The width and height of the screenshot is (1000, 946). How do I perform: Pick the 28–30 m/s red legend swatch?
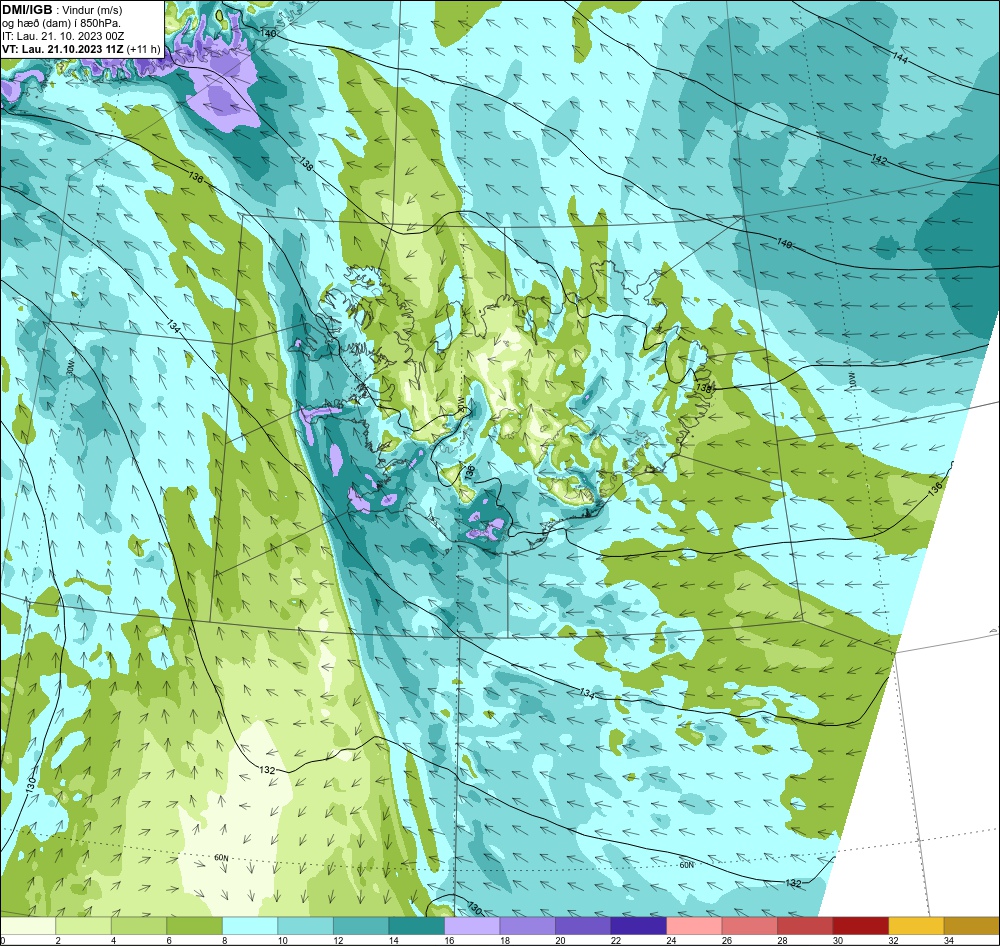pos(805,925)
